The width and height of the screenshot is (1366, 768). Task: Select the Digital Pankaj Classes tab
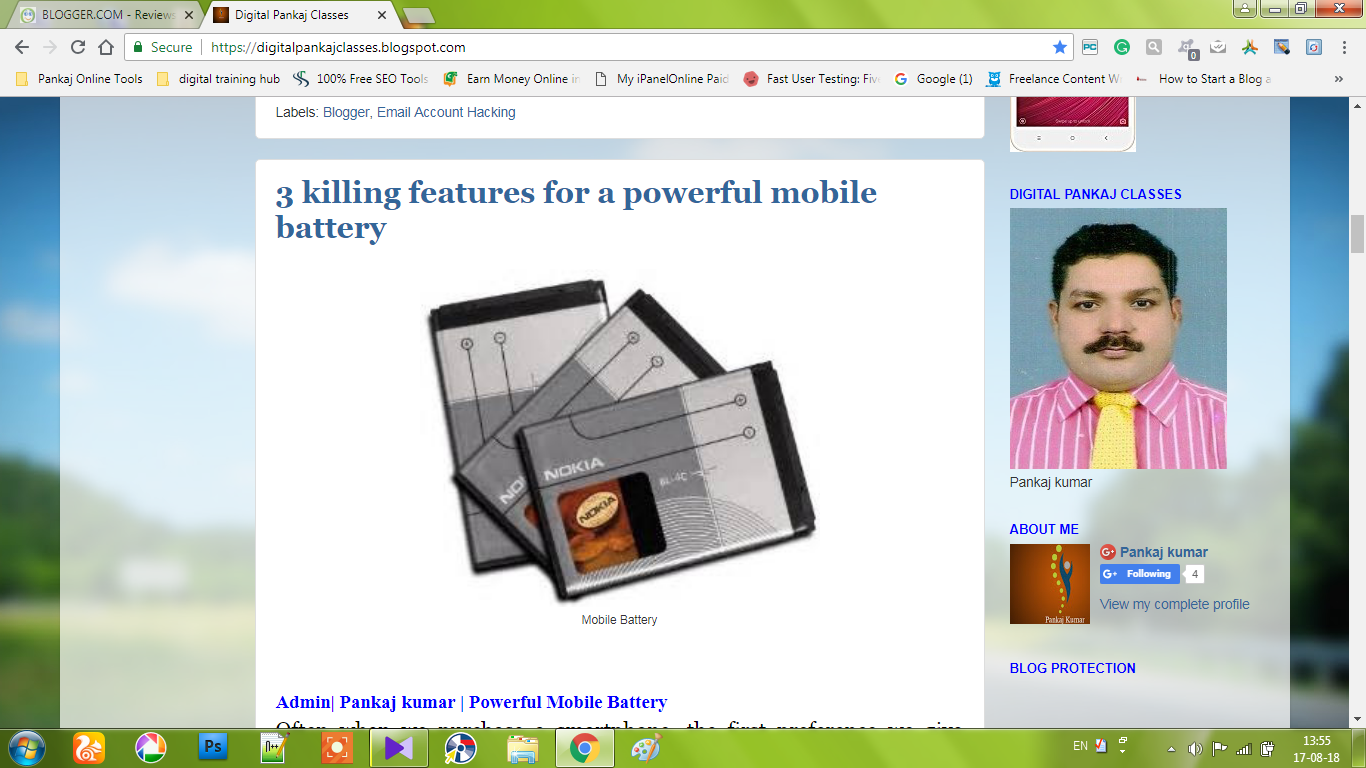tap(300, 15)
